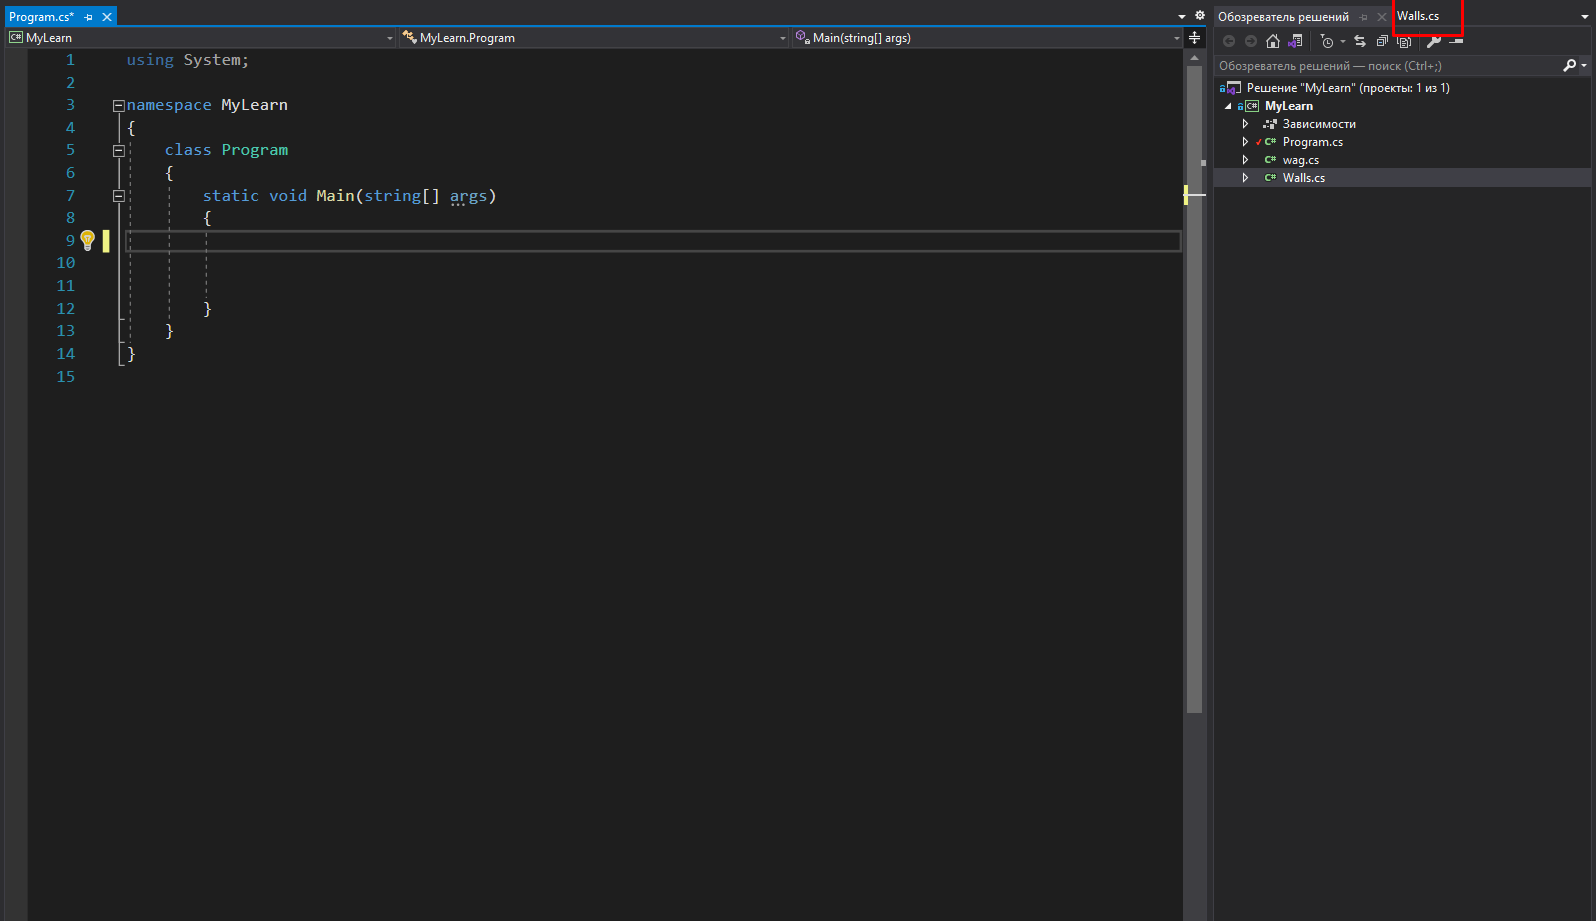Click line number 12 in the margin

click(x=66, y=309)
